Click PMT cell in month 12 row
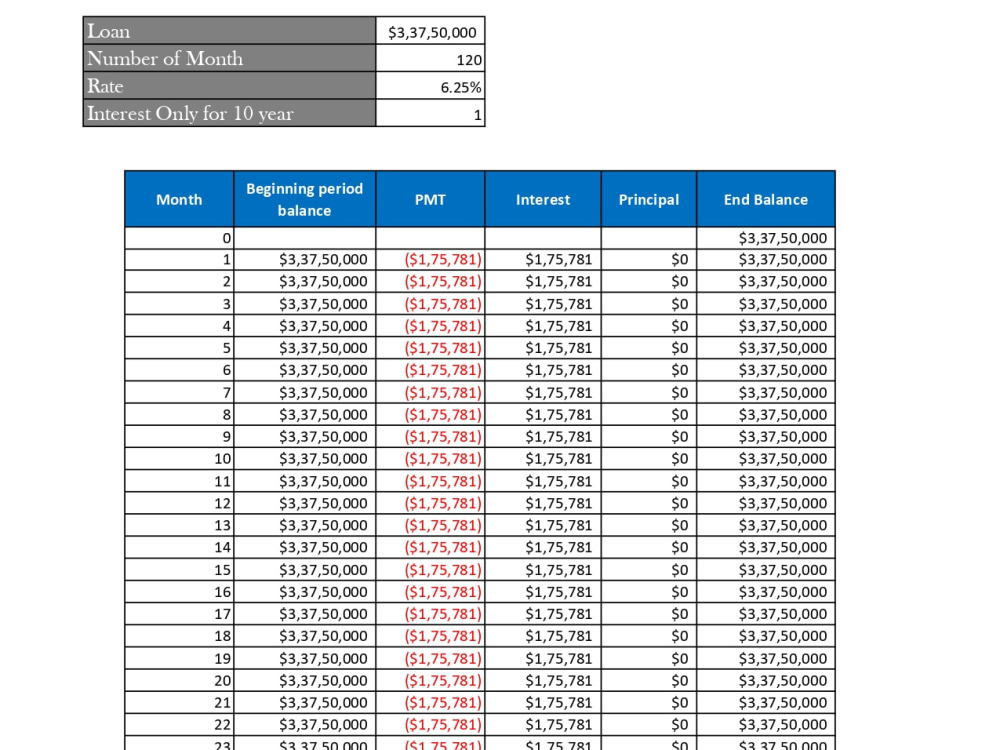This screenshot has height=750, width=1000. click(x=430, y=503)
